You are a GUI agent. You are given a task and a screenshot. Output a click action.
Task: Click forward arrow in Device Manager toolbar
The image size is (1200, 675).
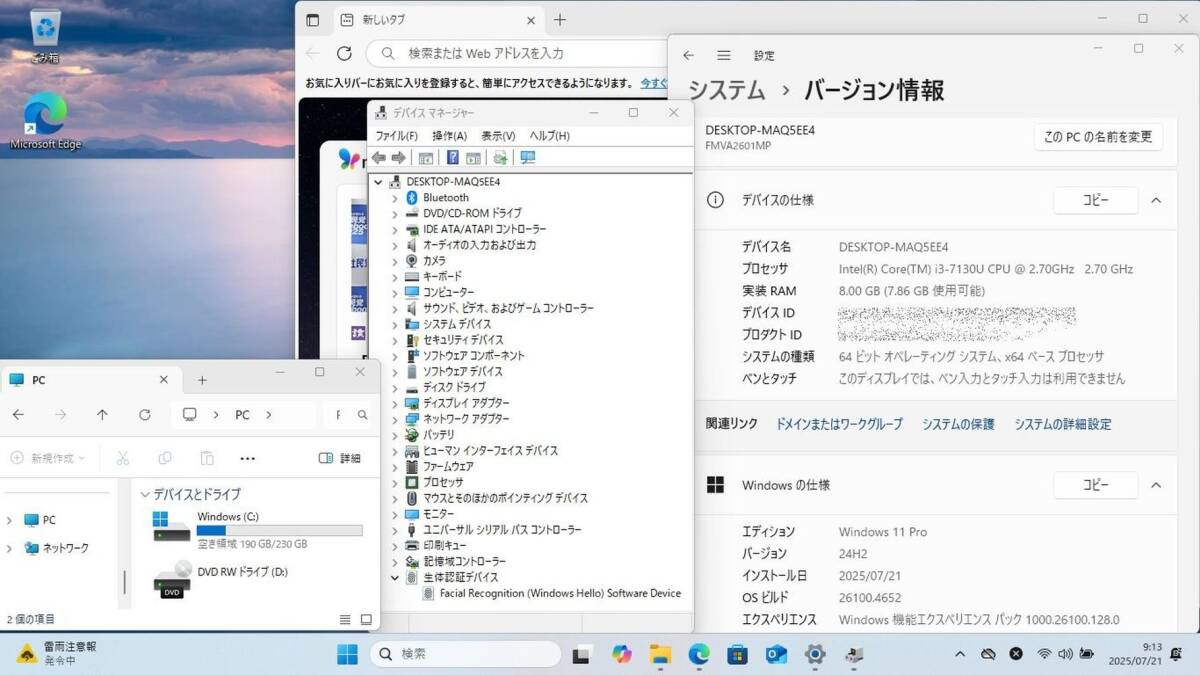[x=398, y=158]
